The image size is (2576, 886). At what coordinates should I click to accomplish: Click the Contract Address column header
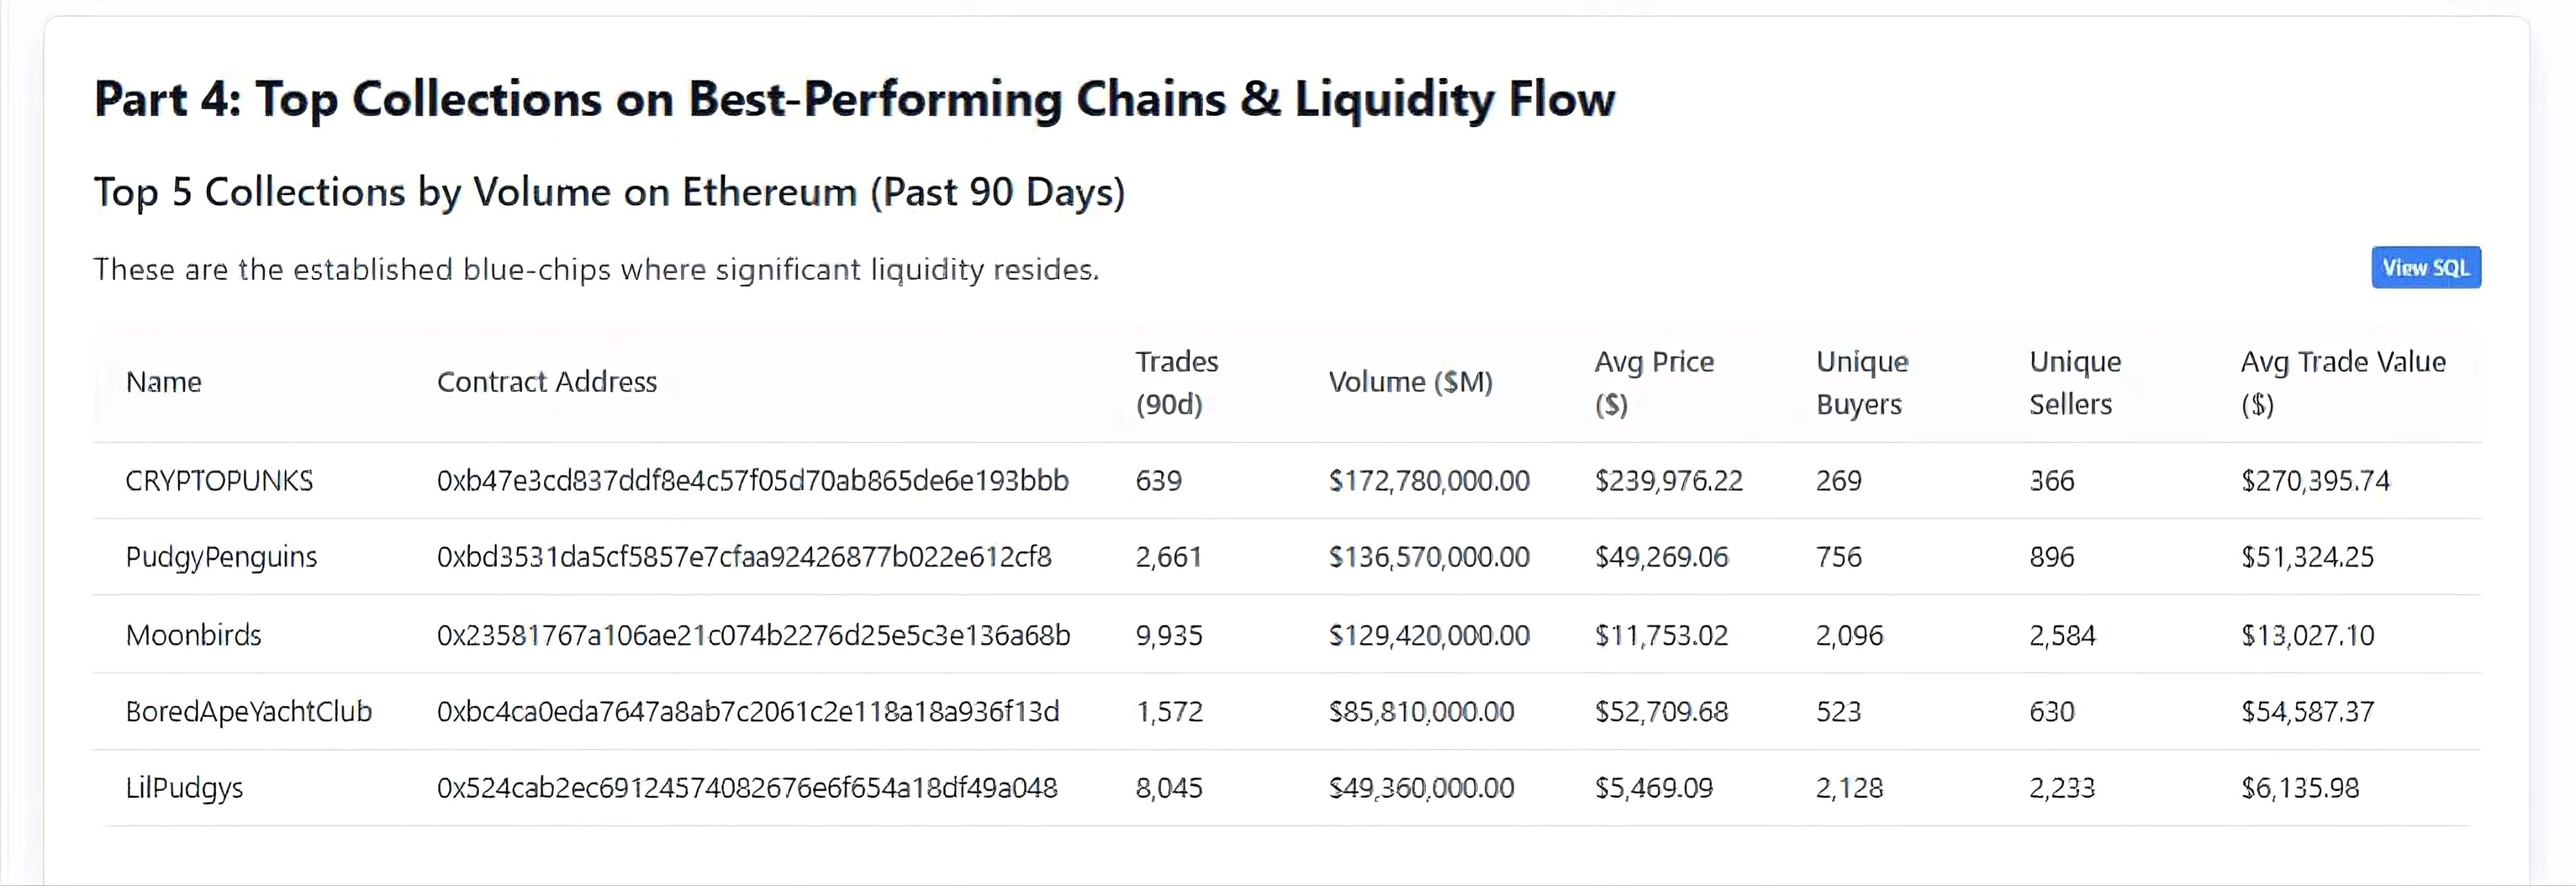pyautogui.click(x=546, y=382)
